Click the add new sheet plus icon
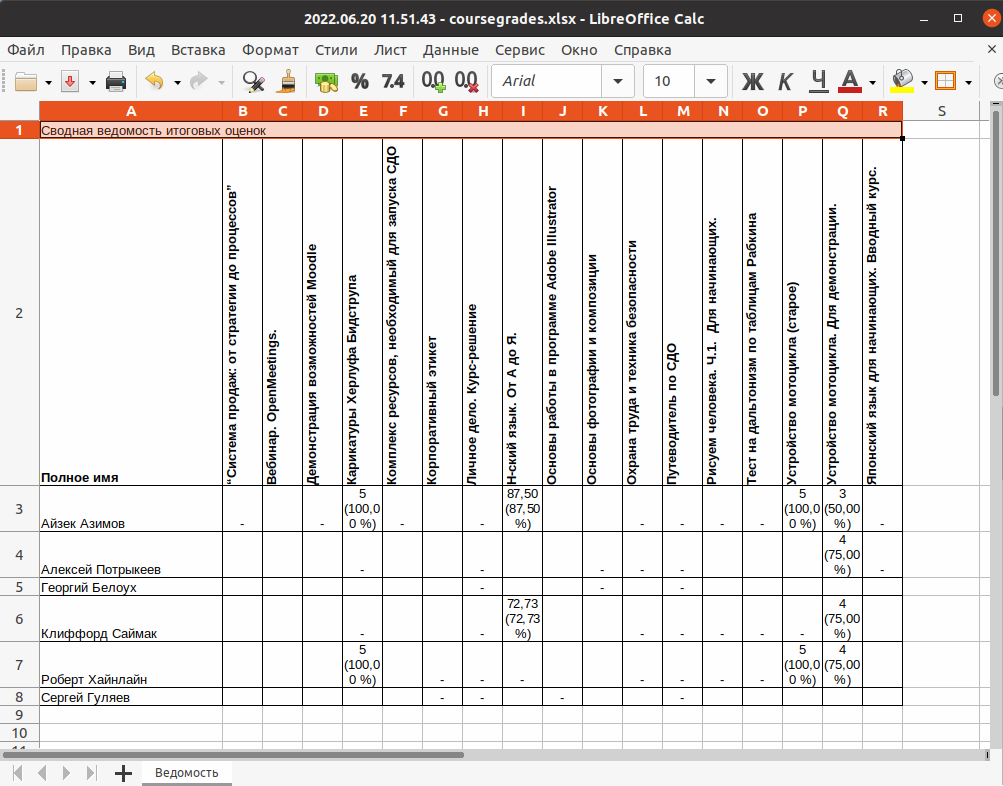 [123, 773]
